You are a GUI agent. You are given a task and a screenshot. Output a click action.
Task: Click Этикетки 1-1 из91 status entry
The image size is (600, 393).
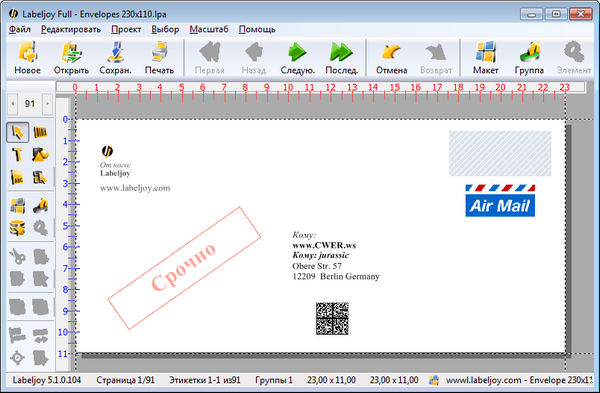205,380
